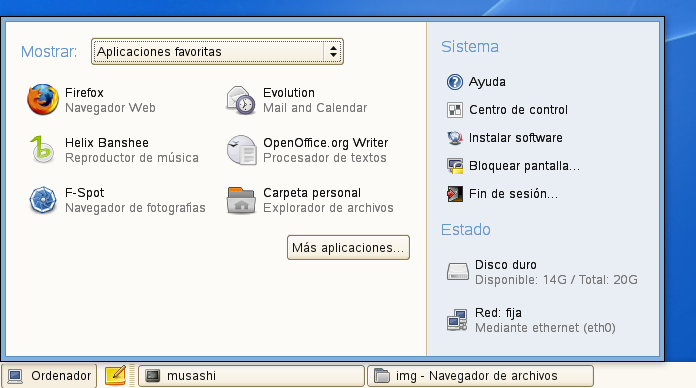The height and width of the screenshot is (388, 696).
Task: Click the Fin de sesión exit icon
Action: click(x=455, y=194)
